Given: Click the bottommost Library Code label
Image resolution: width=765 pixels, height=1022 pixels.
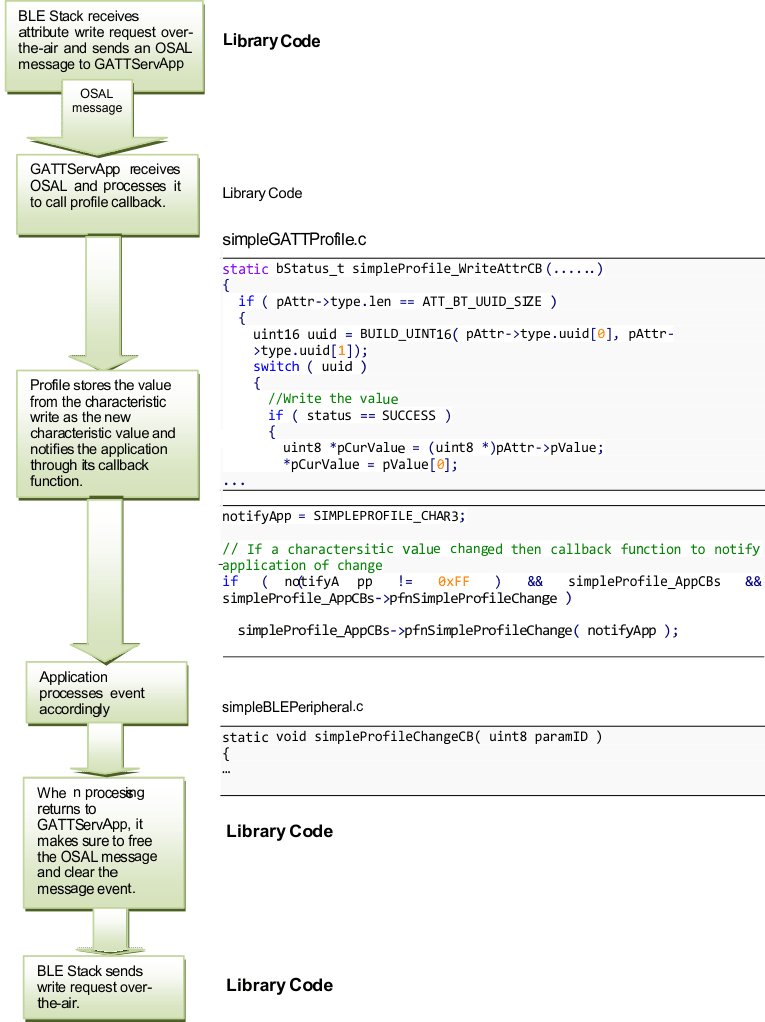Looking at the screenshot, I should click(279, 985).
